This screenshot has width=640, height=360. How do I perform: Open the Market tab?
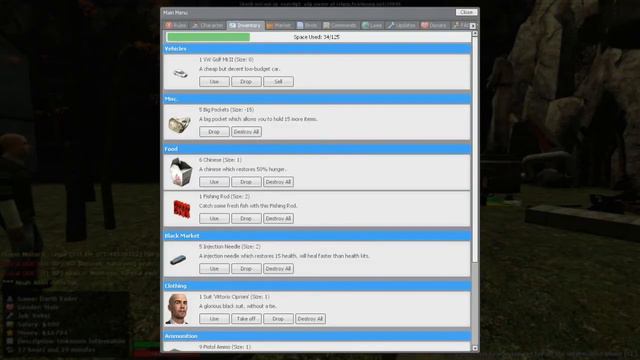click(279, 25)
